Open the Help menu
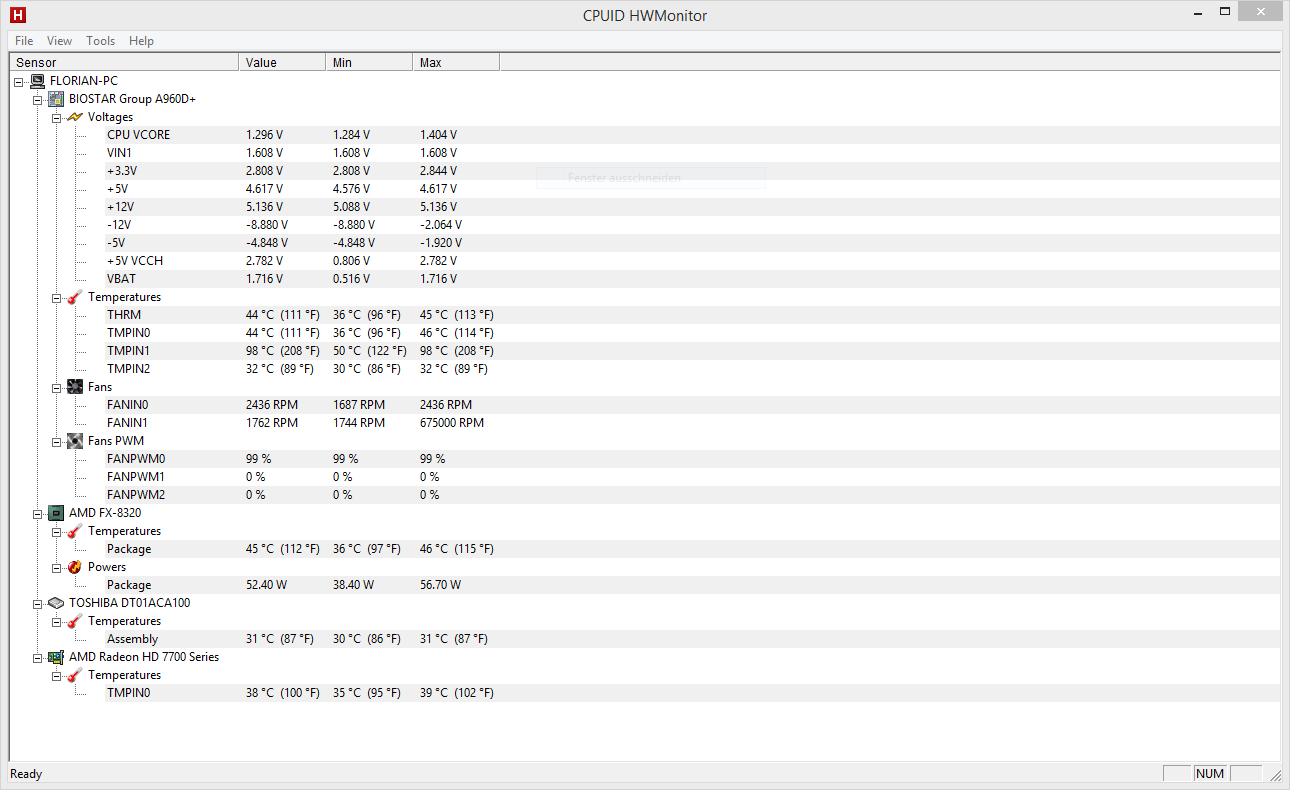The width and height of the screenshot is (1290, 790). (142, 41)
